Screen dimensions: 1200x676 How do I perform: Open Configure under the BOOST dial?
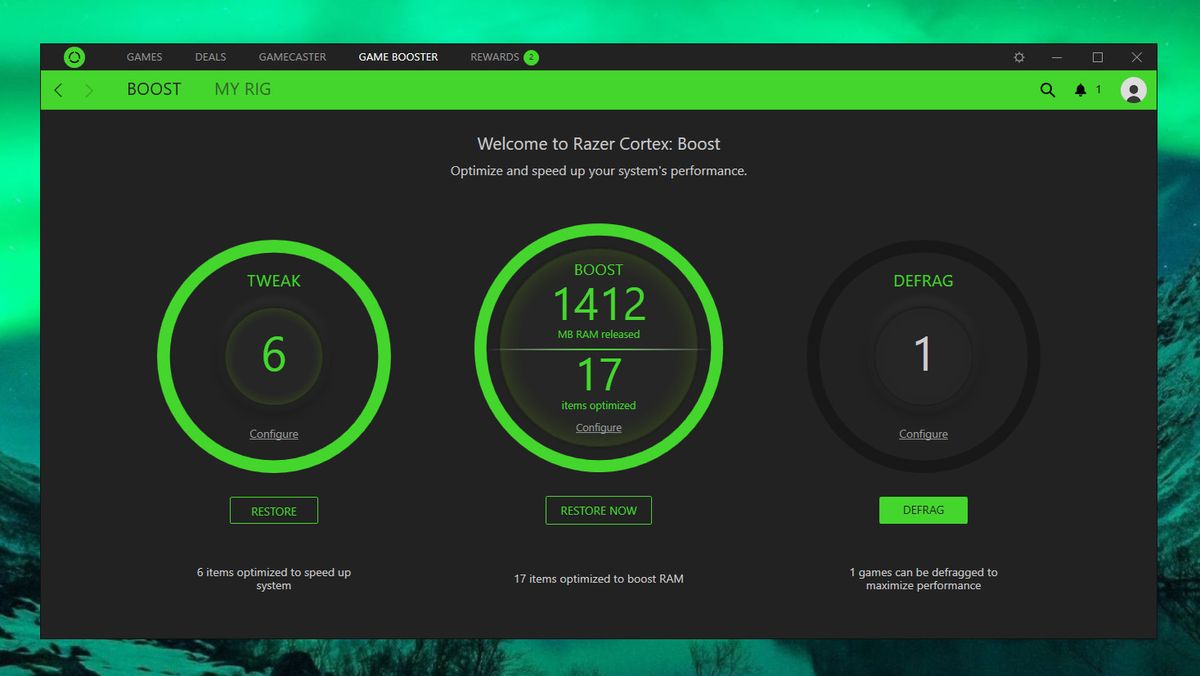pyautogui.click(x=598, y=427)
